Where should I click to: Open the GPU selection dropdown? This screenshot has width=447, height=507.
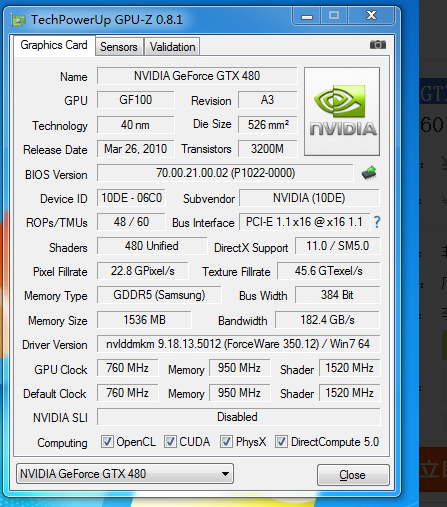125,474
